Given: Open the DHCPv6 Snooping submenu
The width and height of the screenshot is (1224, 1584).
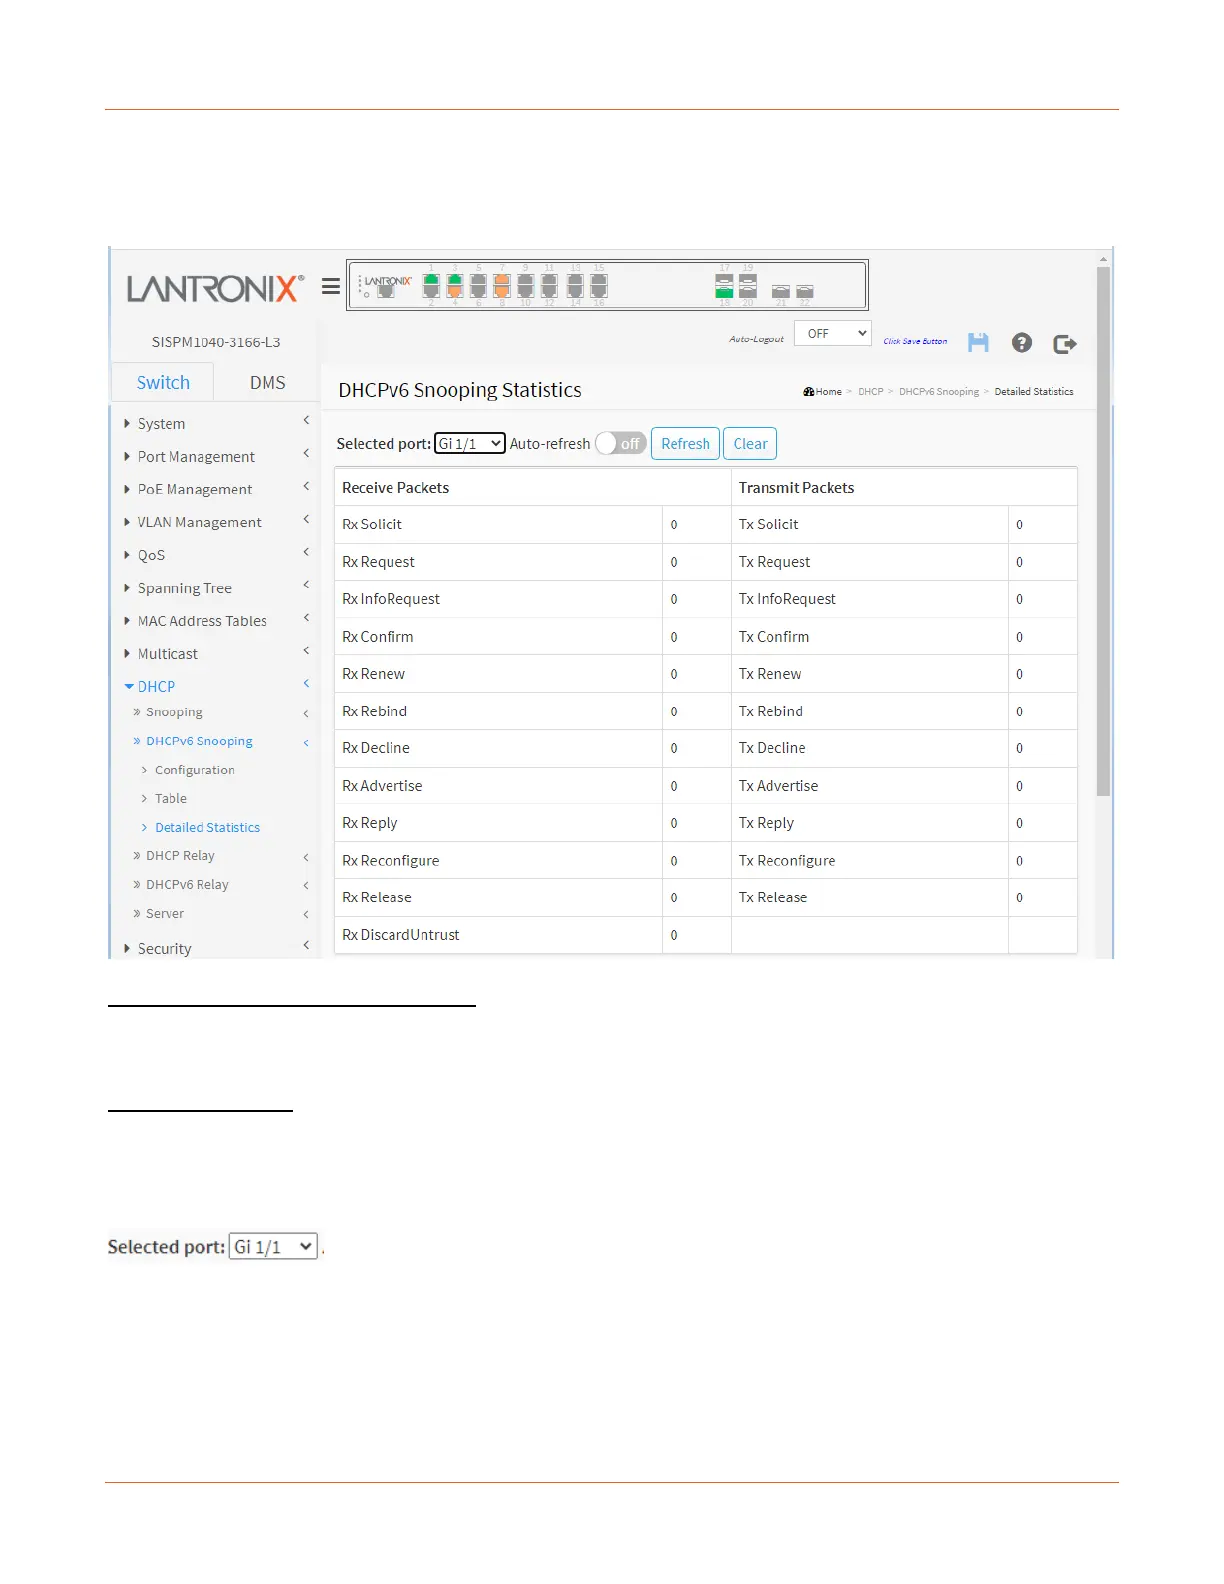Looking at the screenshot, I should (x=199, y=741).
